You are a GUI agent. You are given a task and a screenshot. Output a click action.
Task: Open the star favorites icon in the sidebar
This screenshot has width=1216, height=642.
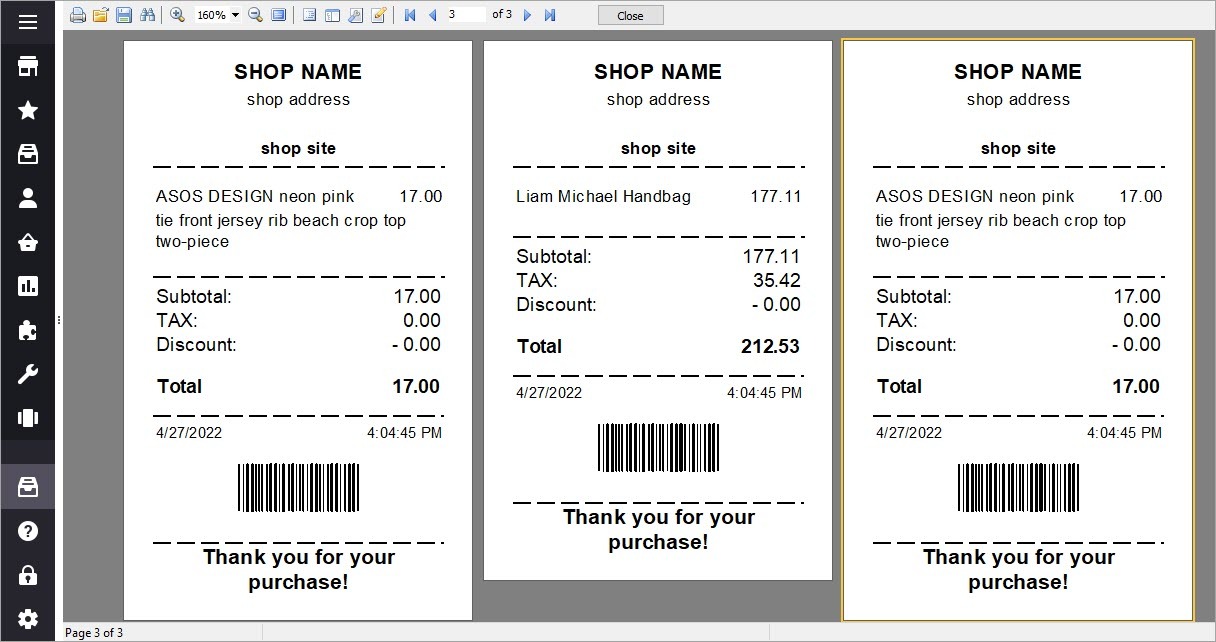(x=28, y=110)
